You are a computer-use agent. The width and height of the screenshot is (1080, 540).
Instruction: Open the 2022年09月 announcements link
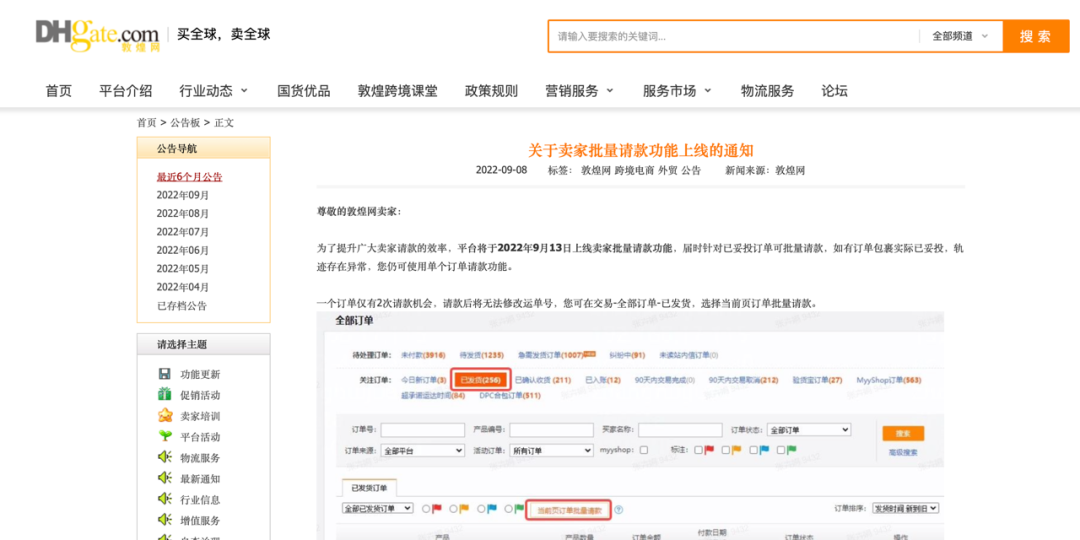pos(183,195)
